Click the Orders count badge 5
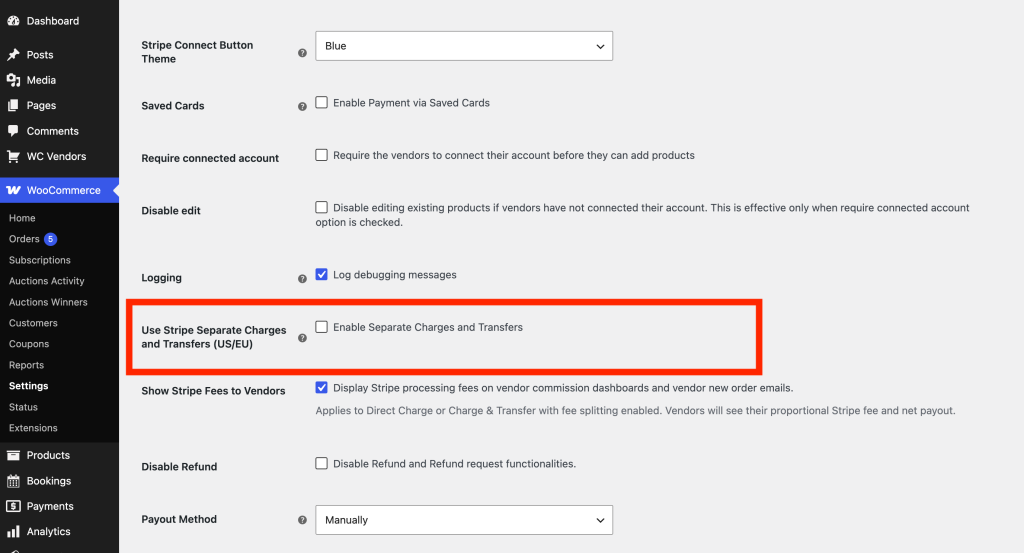The image size is (1024, 553). [x=50, y=239]
